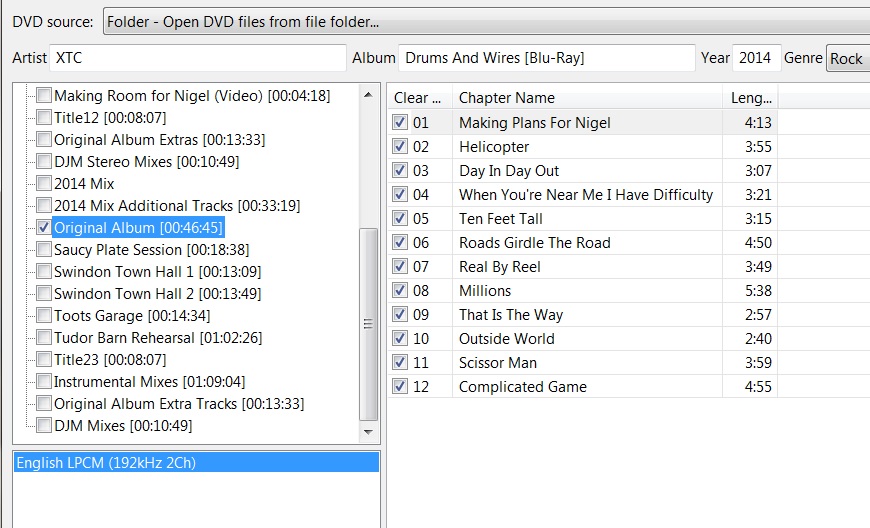Select chapter name When You're Near Me I Have Difficulty
The image size is (870, 528).
tap(586, 195)
